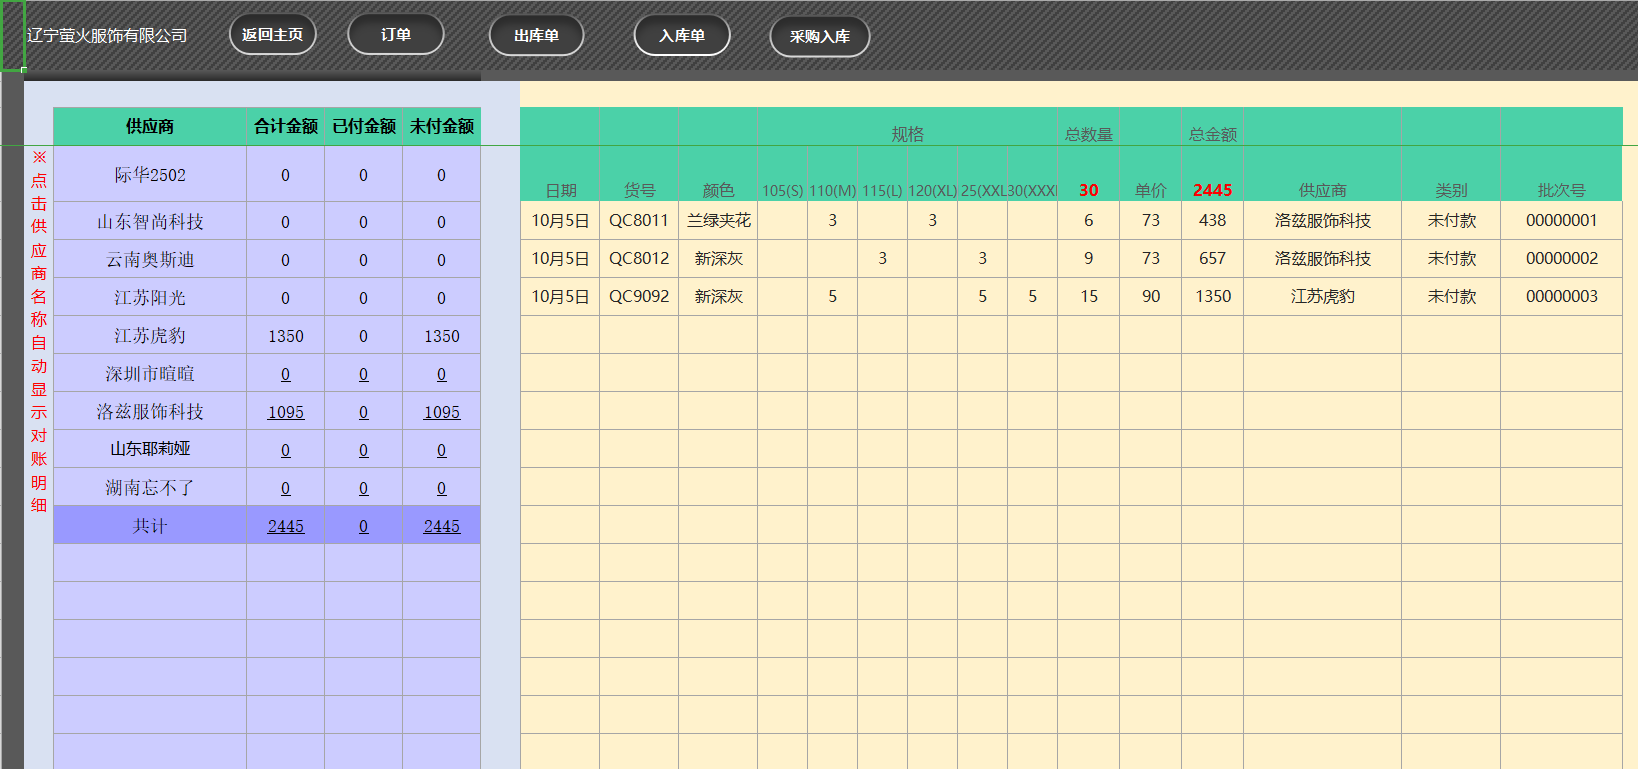Select supplier 湖南忘不了
Image resolution: width=1638 pixels, height=769 pixels.
click(150, 488)
